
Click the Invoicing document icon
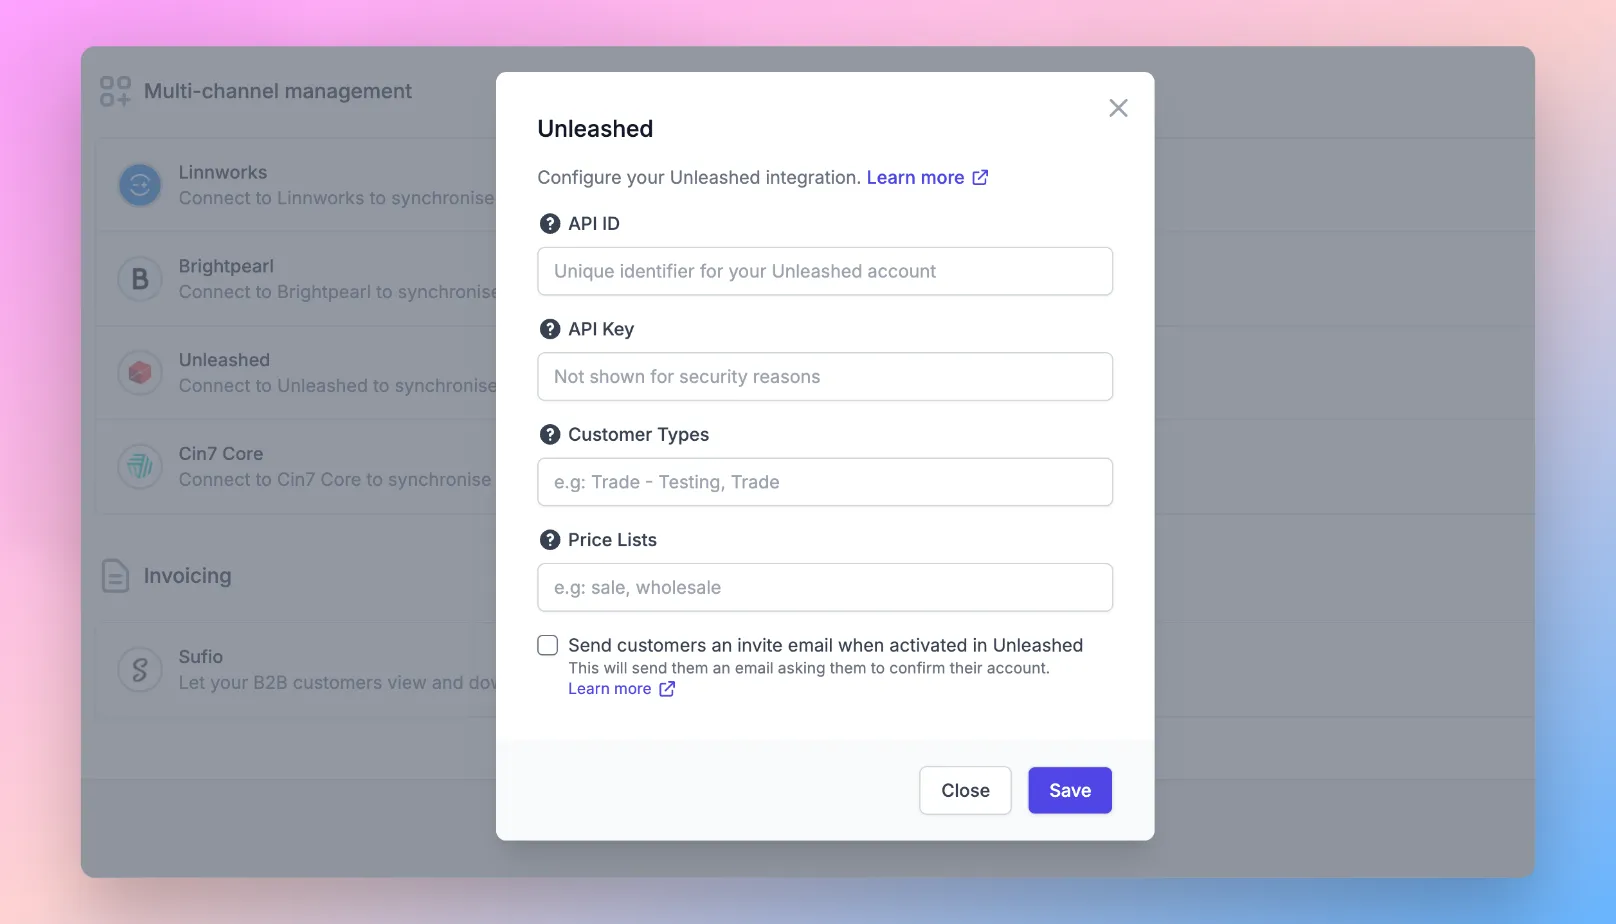[x=115, y=576]
